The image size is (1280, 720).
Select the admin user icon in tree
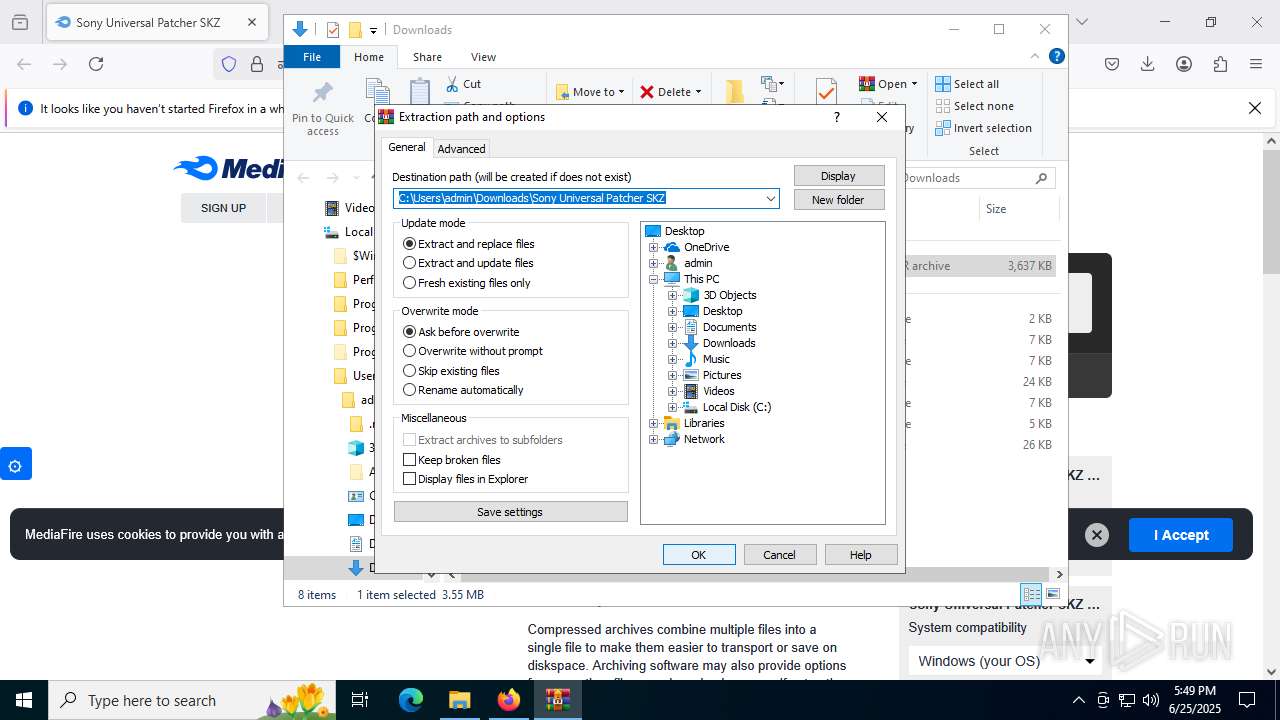(672, 263)
